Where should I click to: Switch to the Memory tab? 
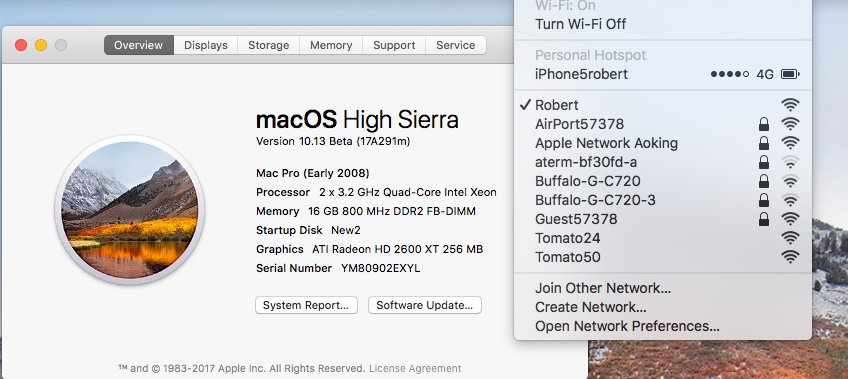[331, 45]
